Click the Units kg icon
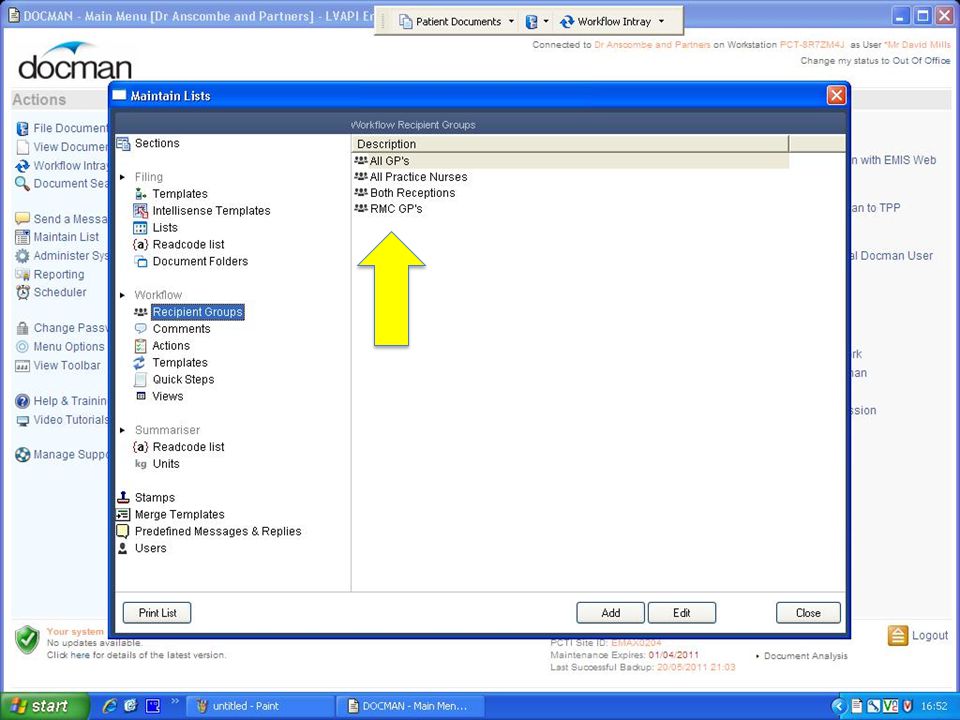 coord(141,464)
